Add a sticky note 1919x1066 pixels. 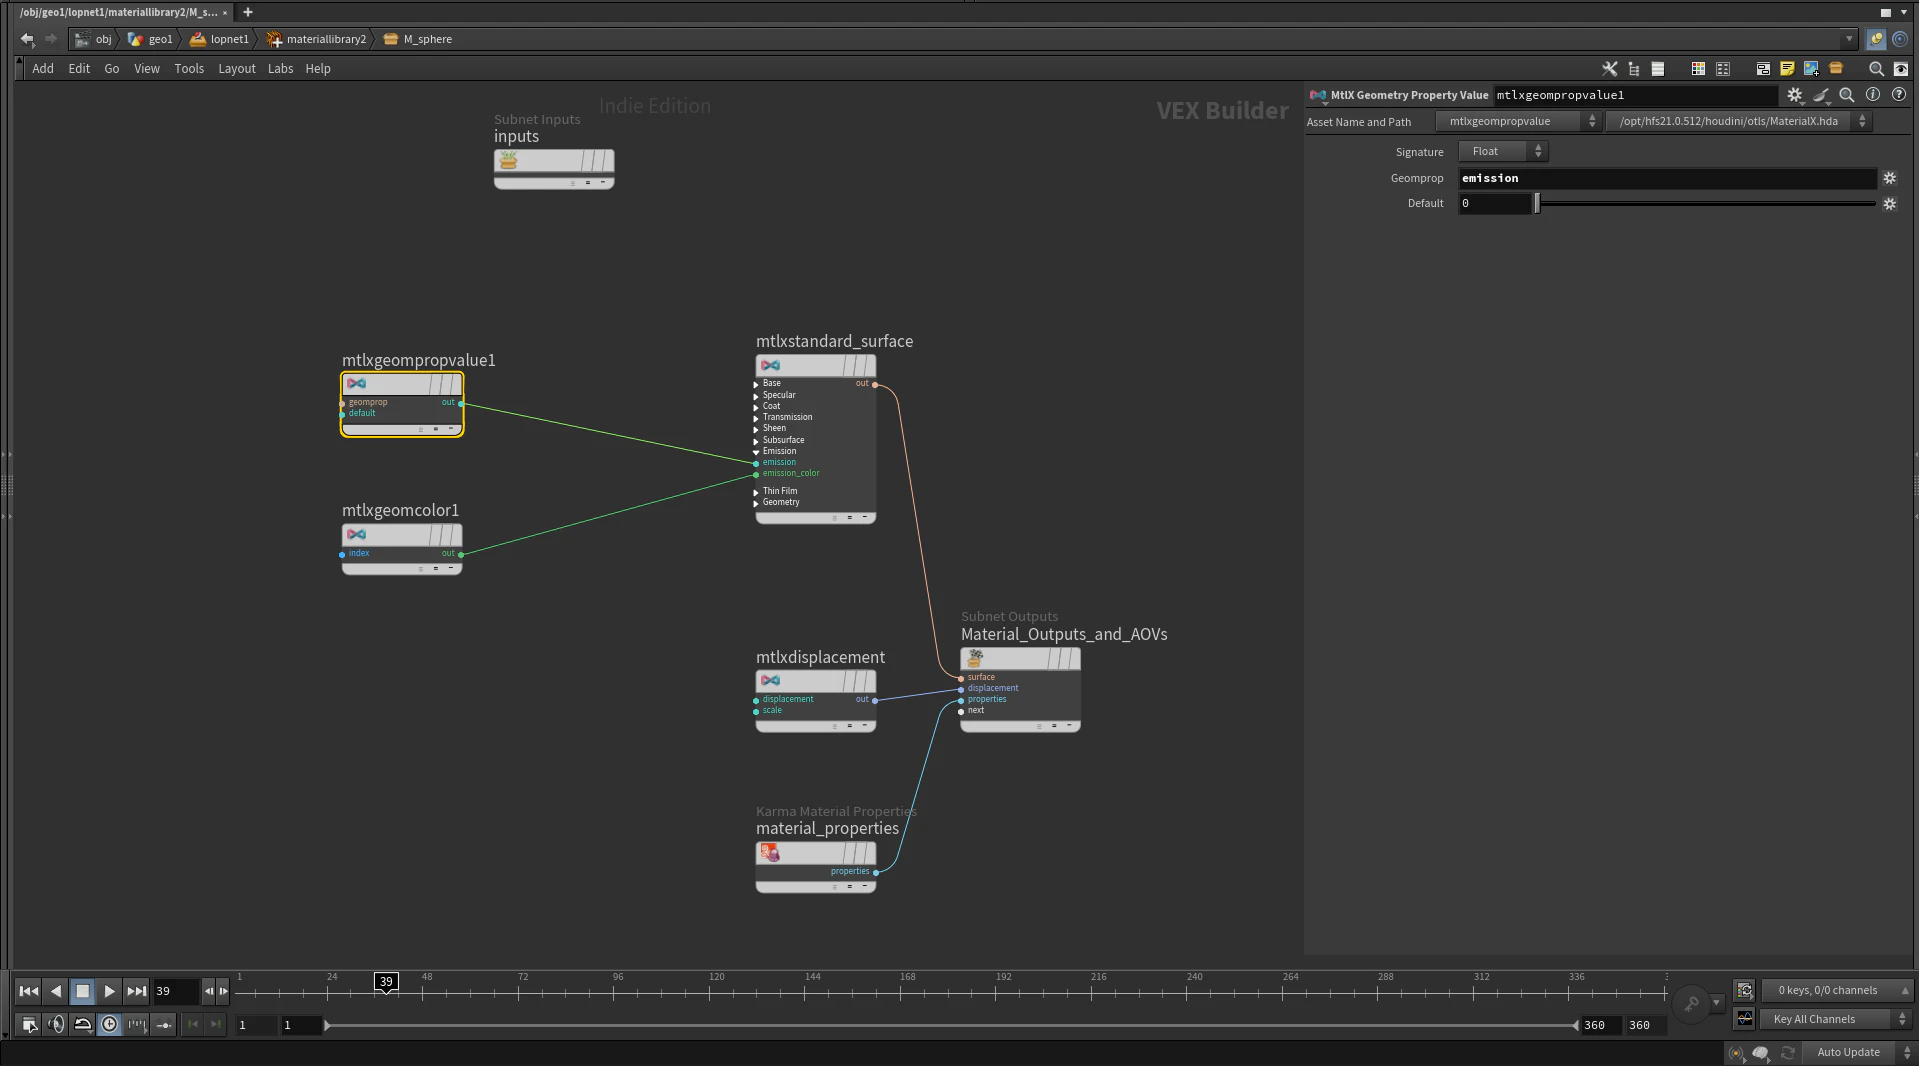click(x=1787, y=69)
